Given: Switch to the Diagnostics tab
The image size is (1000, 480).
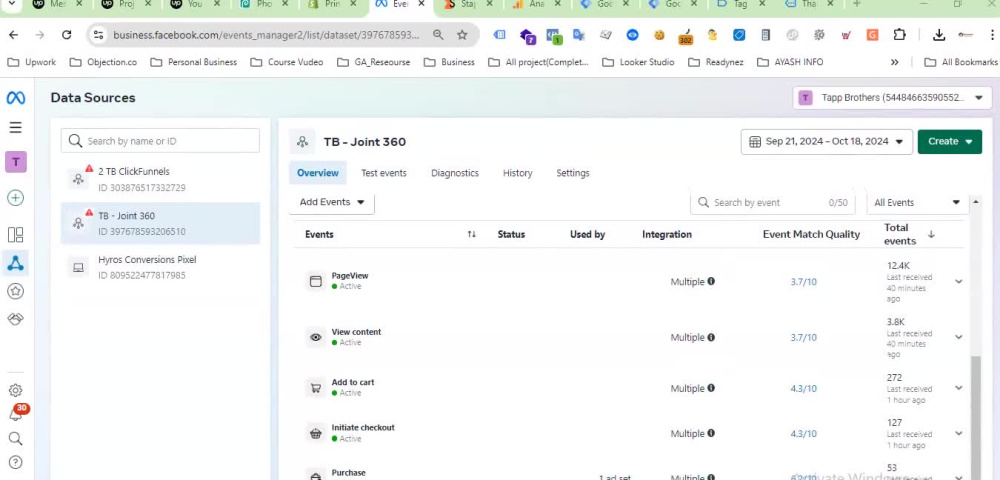Looking at the screenshot, I should click(x=455, y=173).
